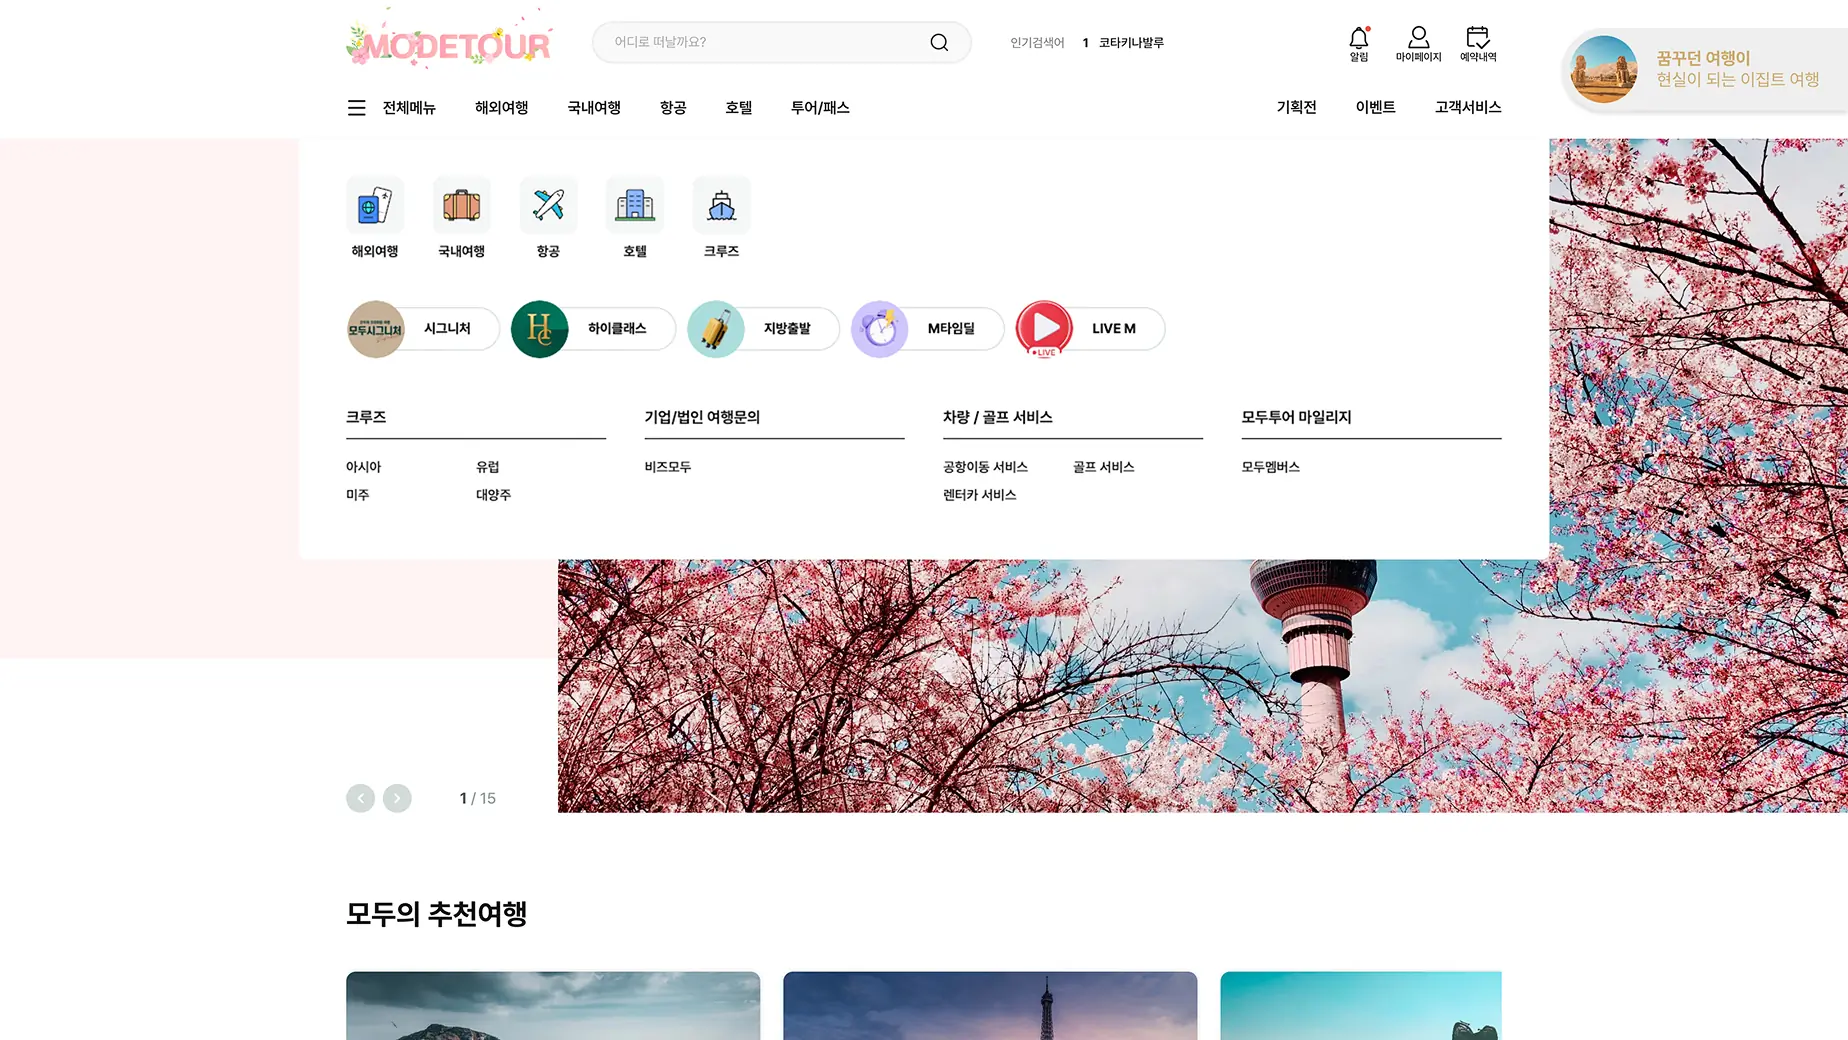This screenshot has height=1040, width=1848.
Task: Click the 공항이동 서비스 link
Action: click(x=985, y=467)
